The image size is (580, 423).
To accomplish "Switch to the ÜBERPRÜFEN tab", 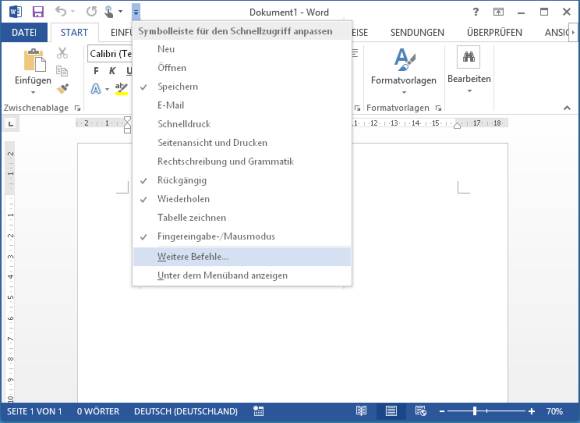I will pos(495,33).
